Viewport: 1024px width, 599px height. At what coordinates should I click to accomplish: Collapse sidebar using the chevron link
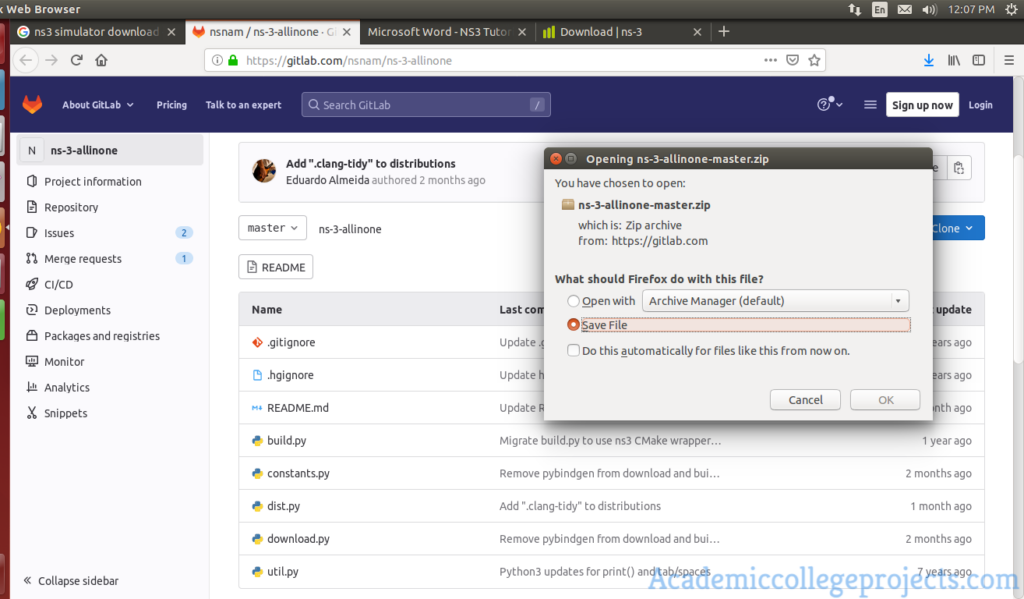tap(71, 581)
